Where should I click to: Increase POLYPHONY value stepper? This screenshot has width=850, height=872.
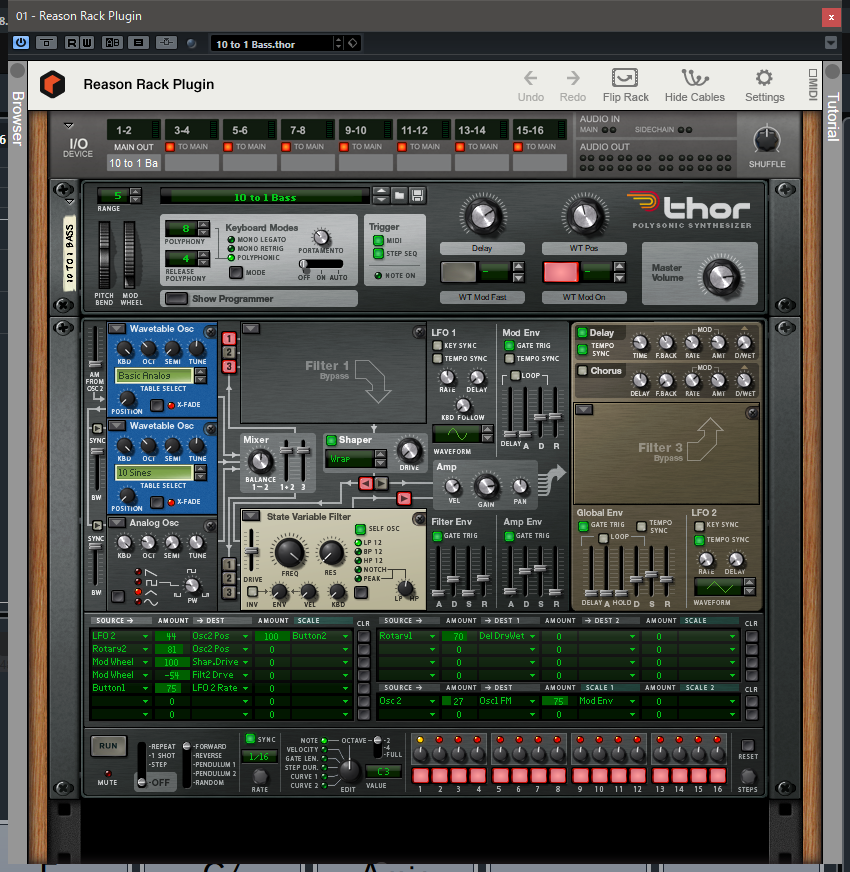pyautogui.click(x=204, y=224)
